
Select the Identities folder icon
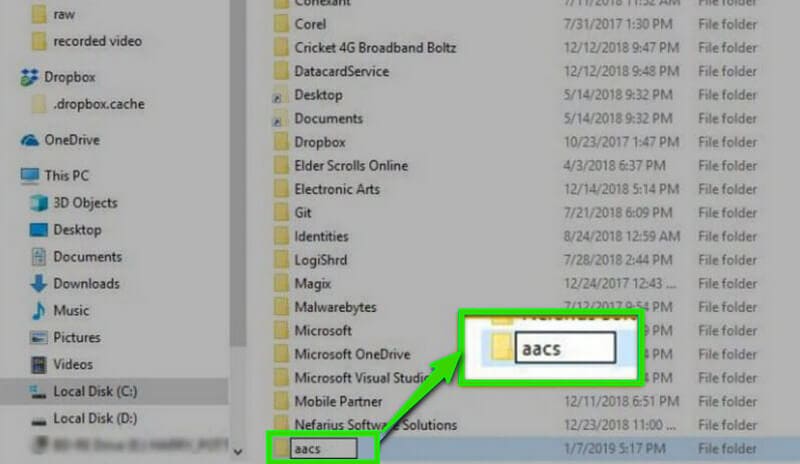(x=281, y=236)
